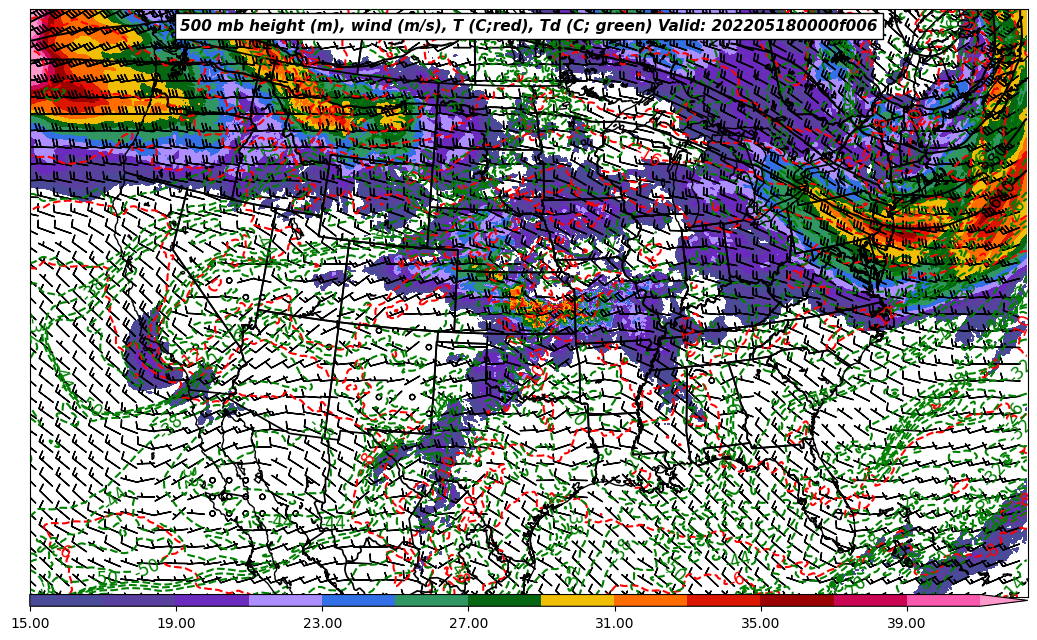Viewport: 1037px width, 640px height.
Task: Click the 23.00 colorbar tick label
Action: [322, 623]
